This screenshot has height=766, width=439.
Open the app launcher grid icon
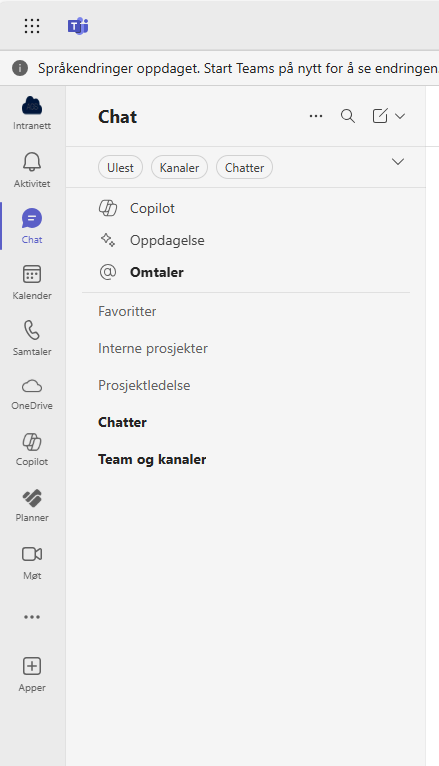[32, 26]
